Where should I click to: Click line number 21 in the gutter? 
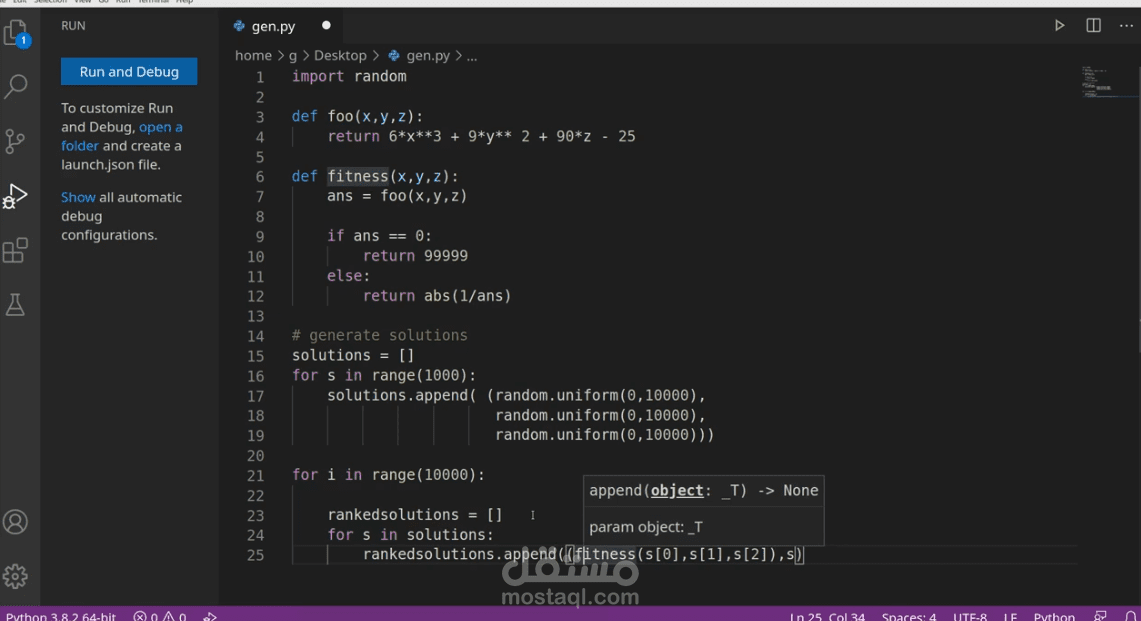255,475
